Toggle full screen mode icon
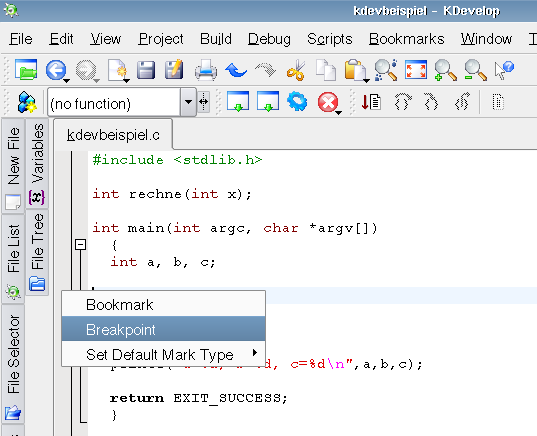This screenshot has width=537, height=436. point(416,70)
